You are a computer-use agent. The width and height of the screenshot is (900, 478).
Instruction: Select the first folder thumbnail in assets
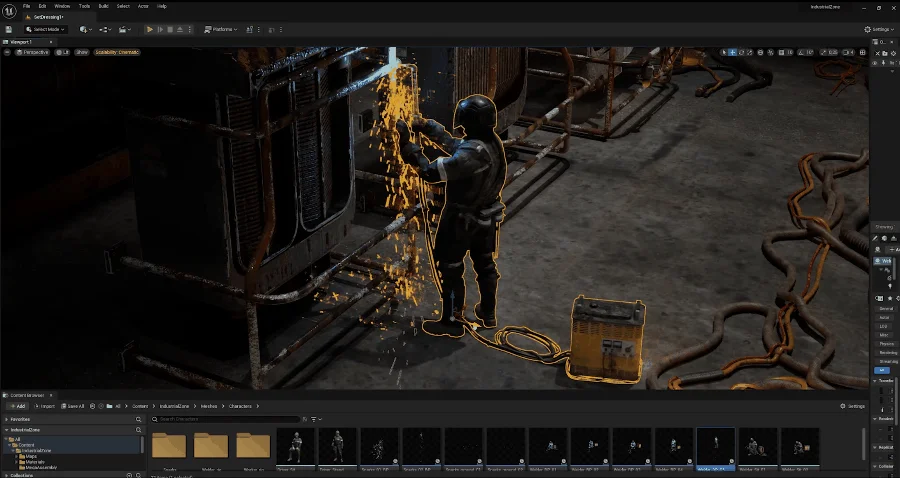click(x=169, y=446)
